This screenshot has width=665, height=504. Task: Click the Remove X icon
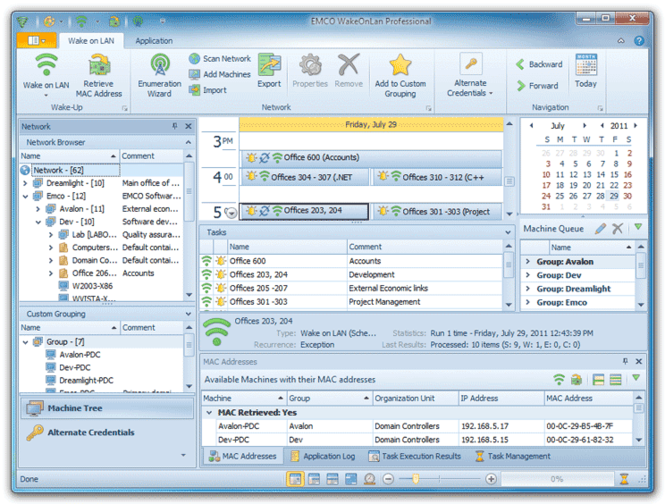tap(348, 65)
